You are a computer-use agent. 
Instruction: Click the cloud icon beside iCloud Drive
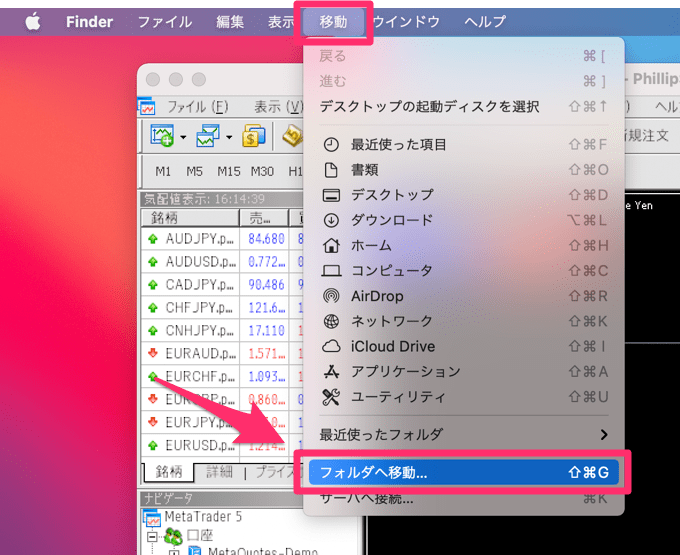[331, 346]
